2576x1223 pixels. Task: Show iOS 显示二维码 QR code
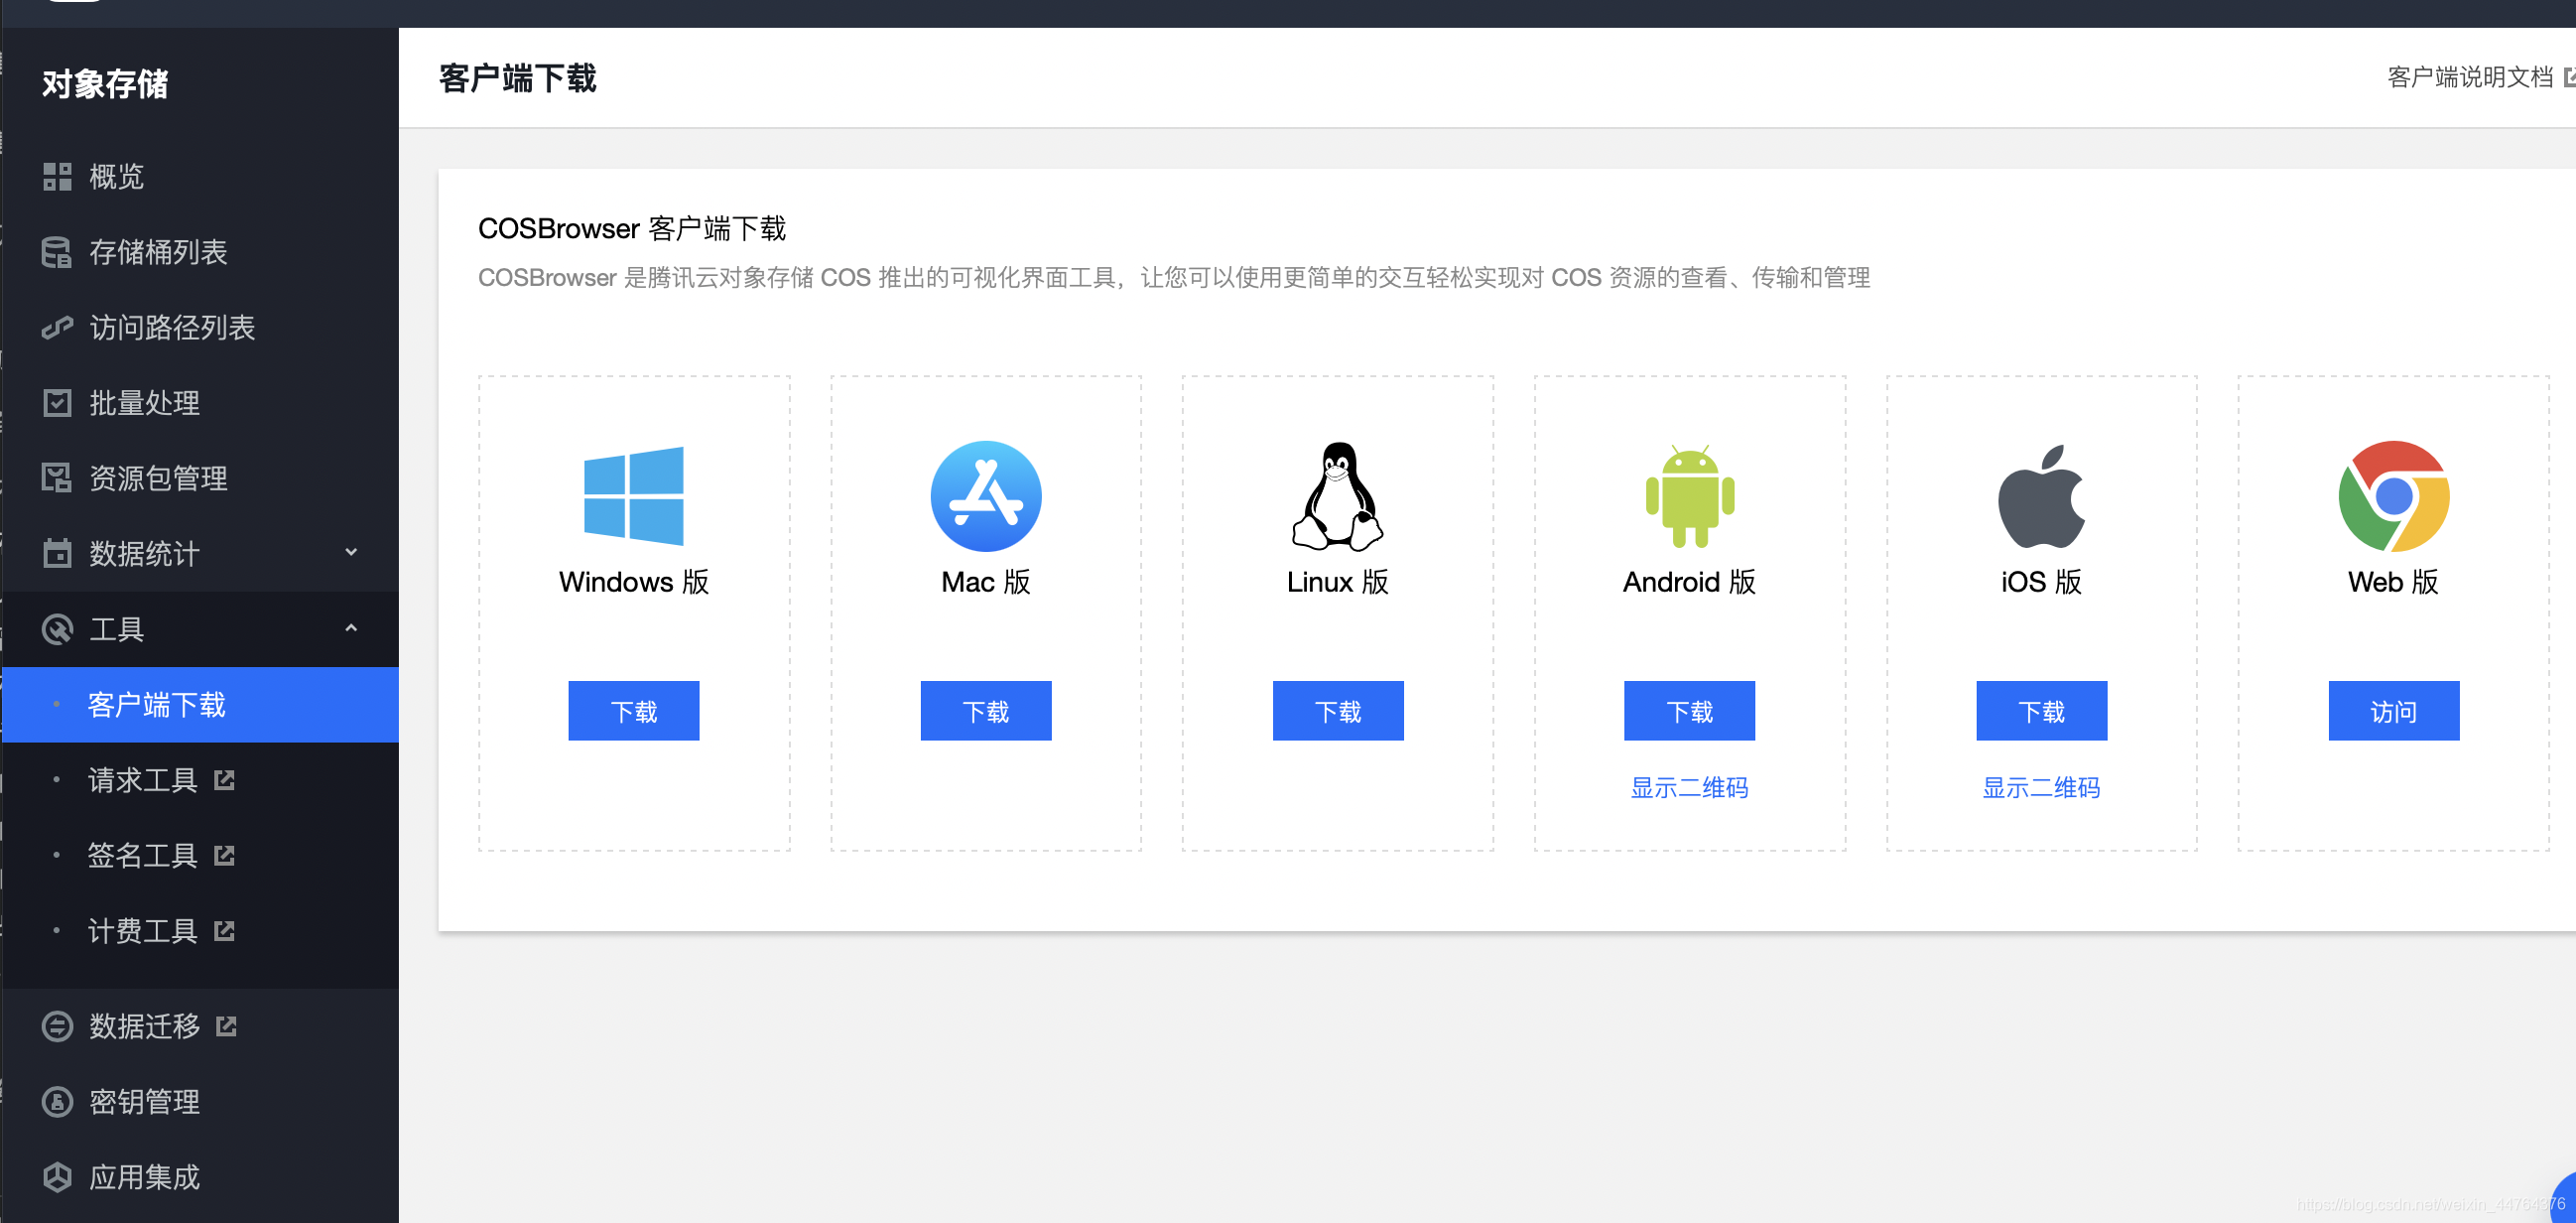coord(2042,788)
